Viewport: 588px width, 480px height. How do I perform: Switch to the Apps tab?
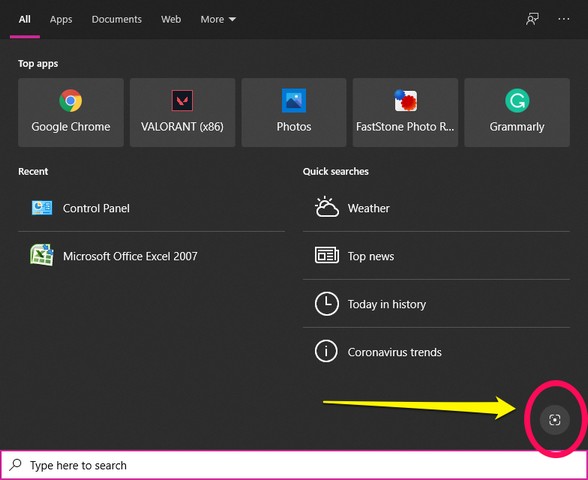pos(61,19)
